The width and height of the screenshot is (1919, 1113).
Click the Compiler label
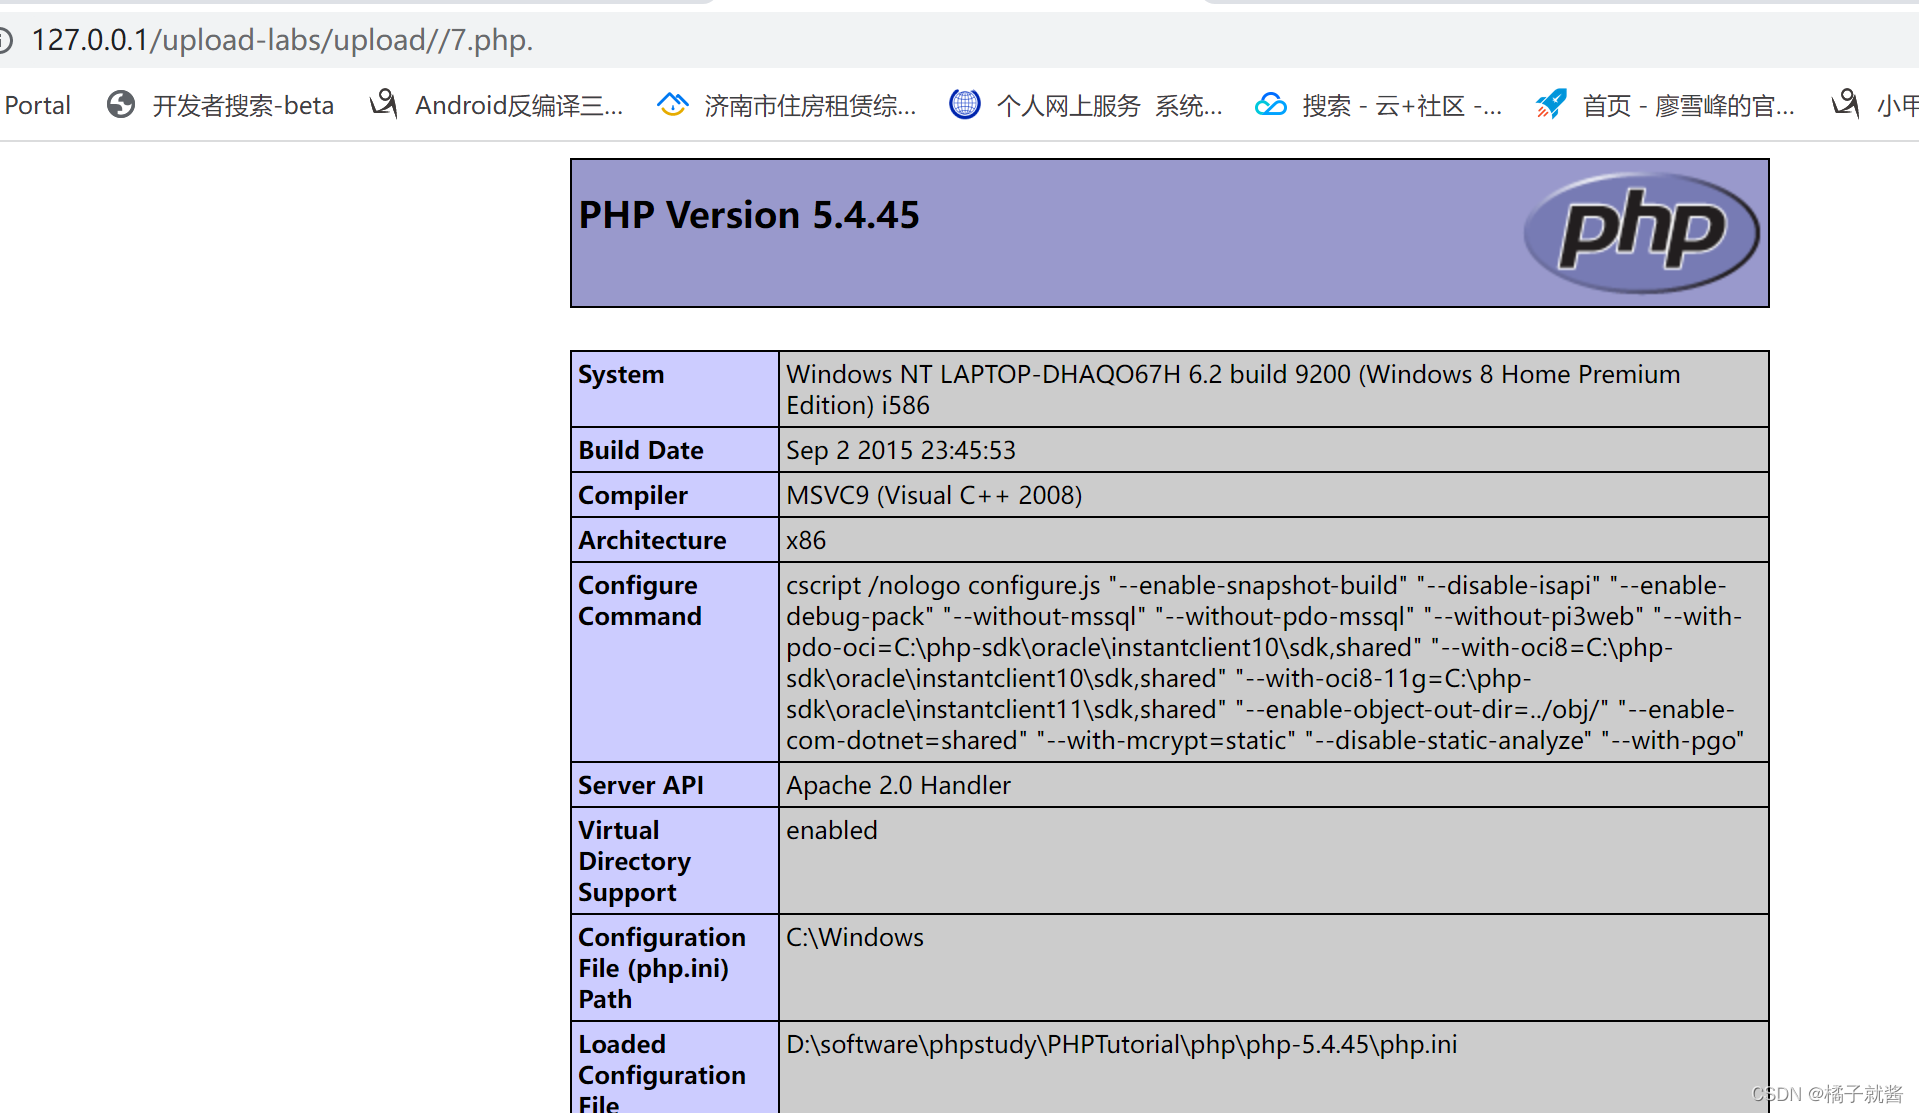click(633, 495)
